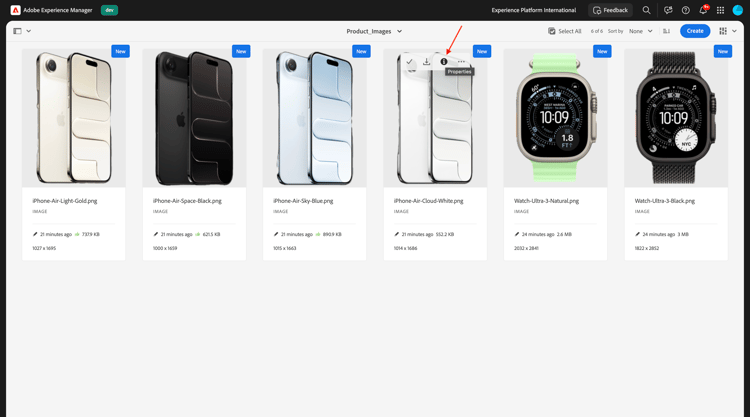Open the user profile avatar

pyautogui.click(x=738, y=10)
